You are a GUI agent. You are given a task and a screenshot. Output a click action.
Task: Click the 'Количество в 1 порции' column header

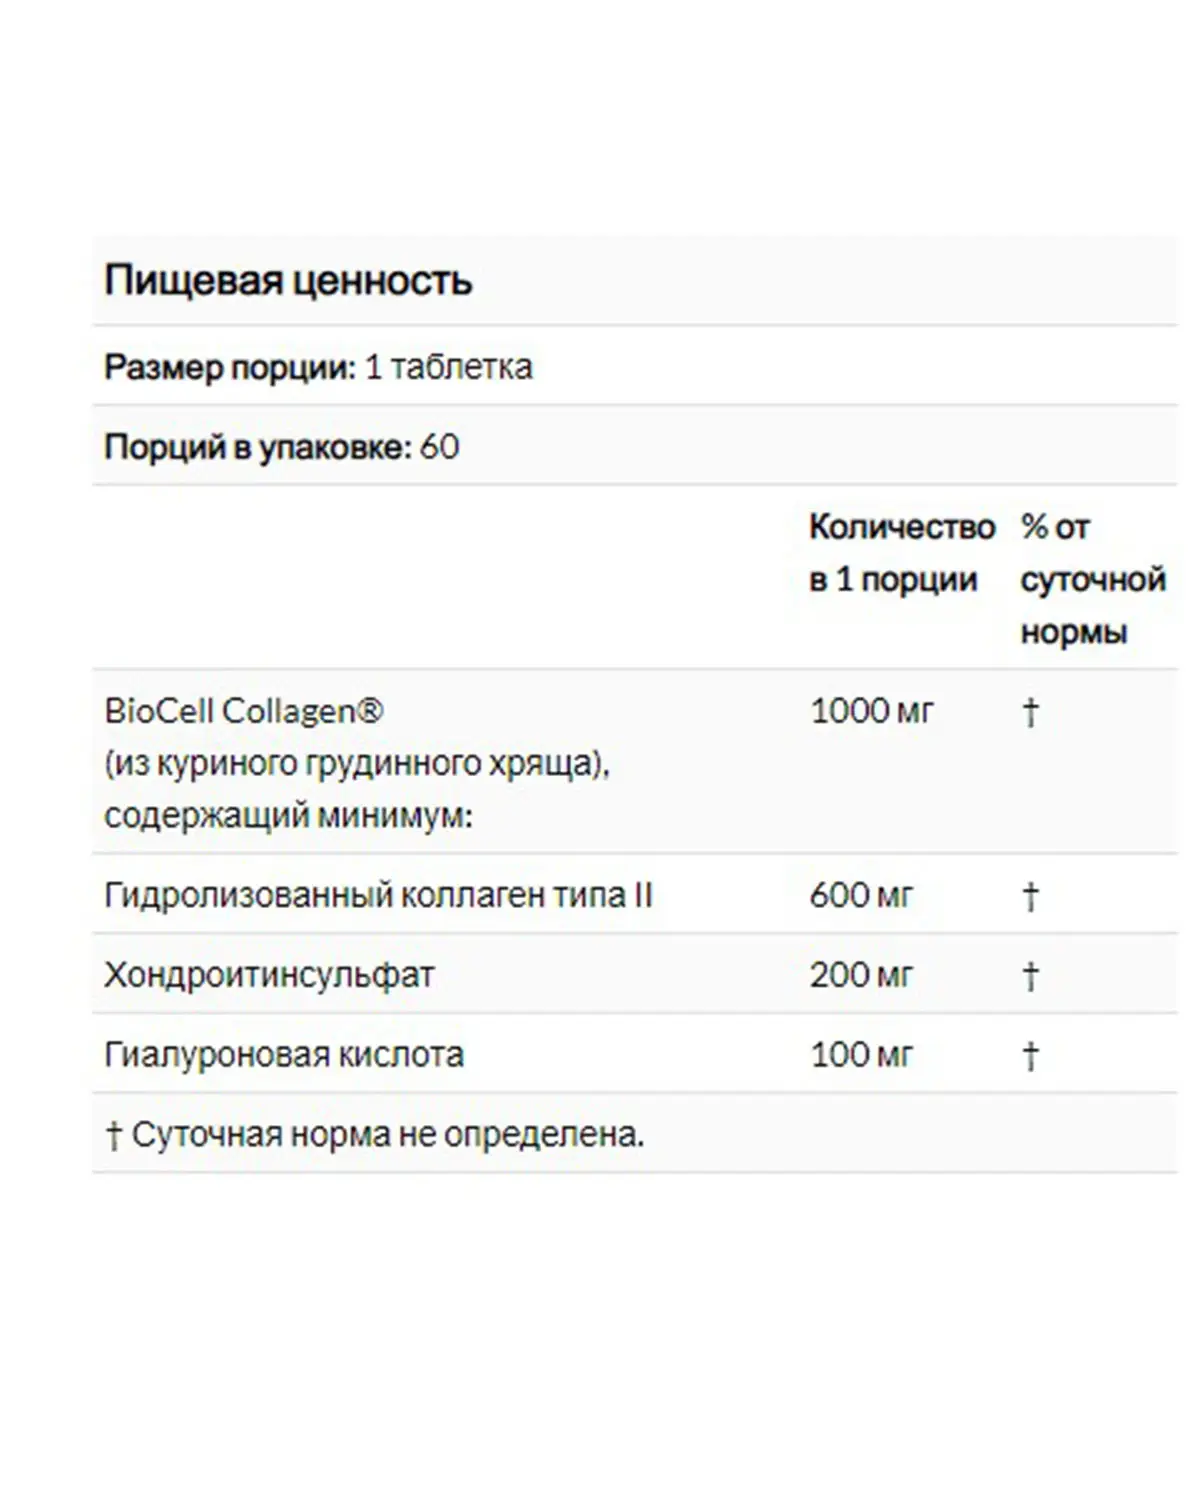point(902,553)
